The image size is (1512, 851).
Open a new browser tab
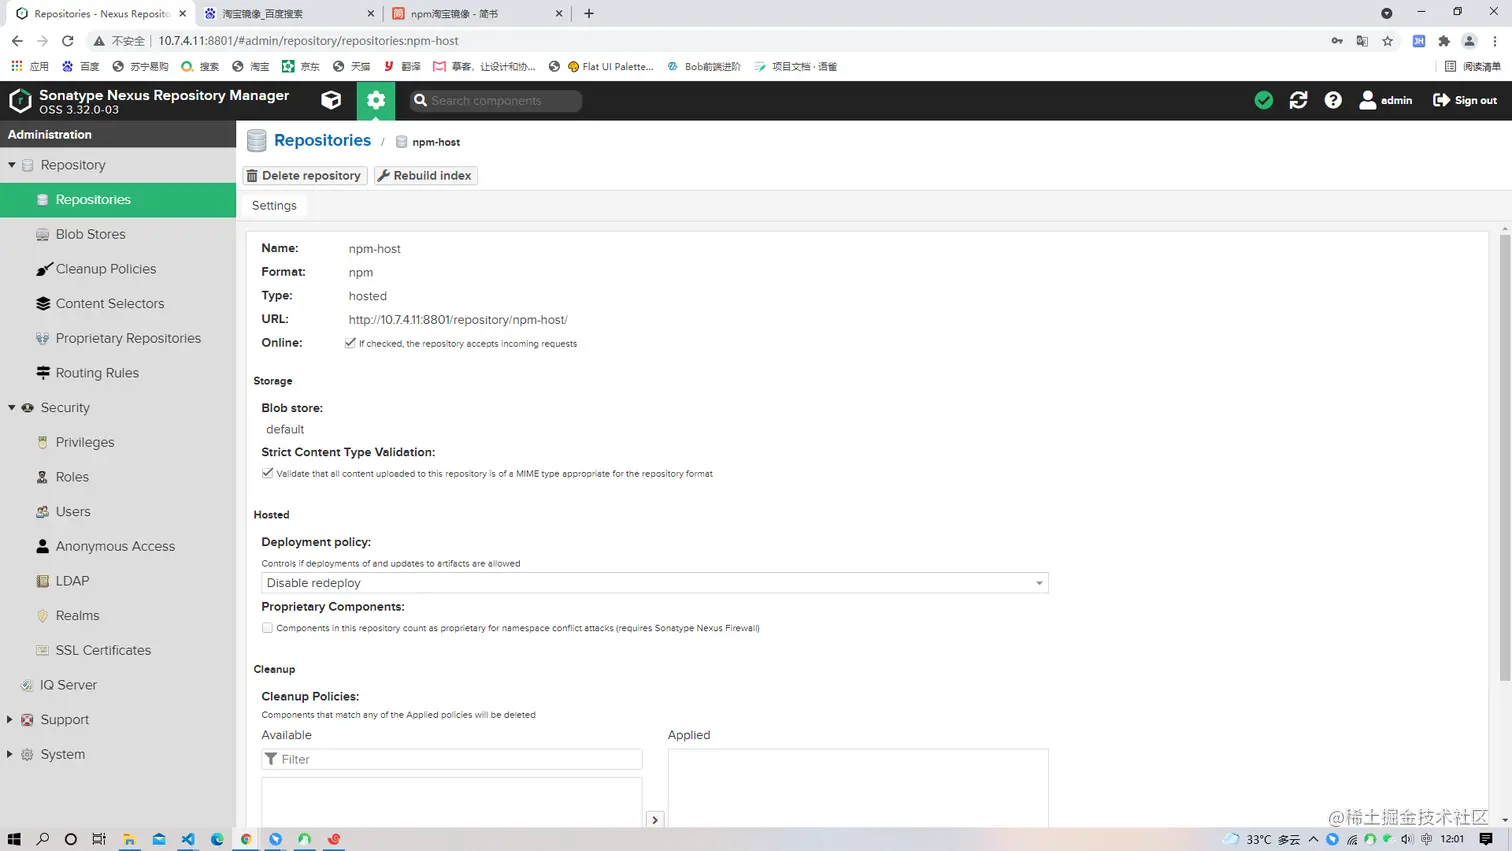point(589,14)
